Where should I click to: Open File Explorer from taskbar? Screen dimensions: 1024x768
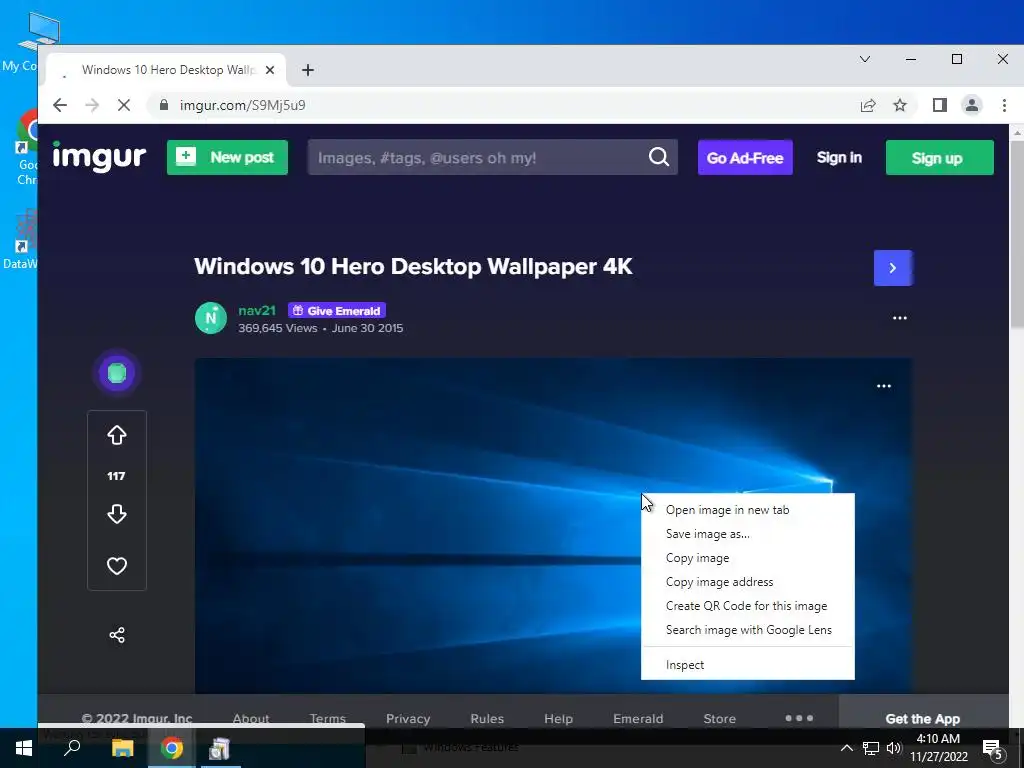click(122, 748)
